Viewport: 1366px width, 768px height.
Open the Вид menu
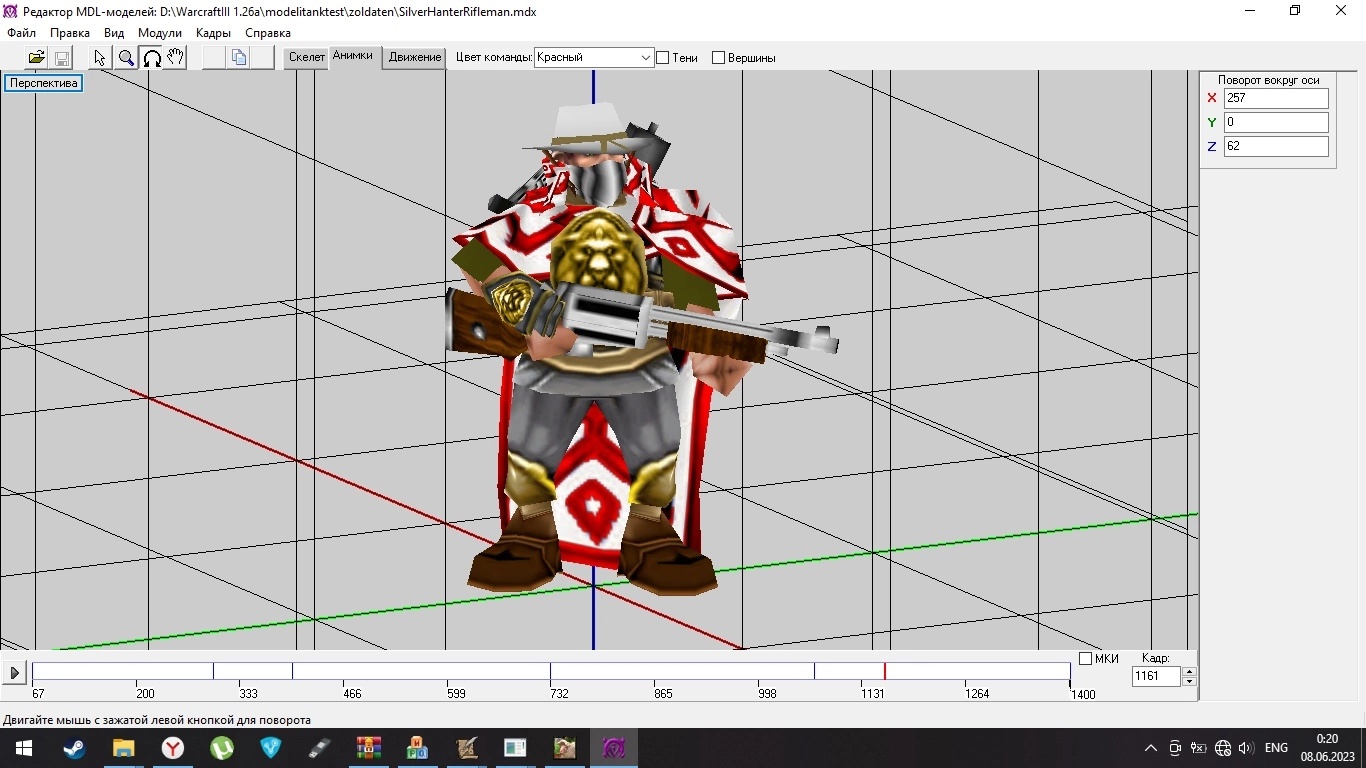114,33
